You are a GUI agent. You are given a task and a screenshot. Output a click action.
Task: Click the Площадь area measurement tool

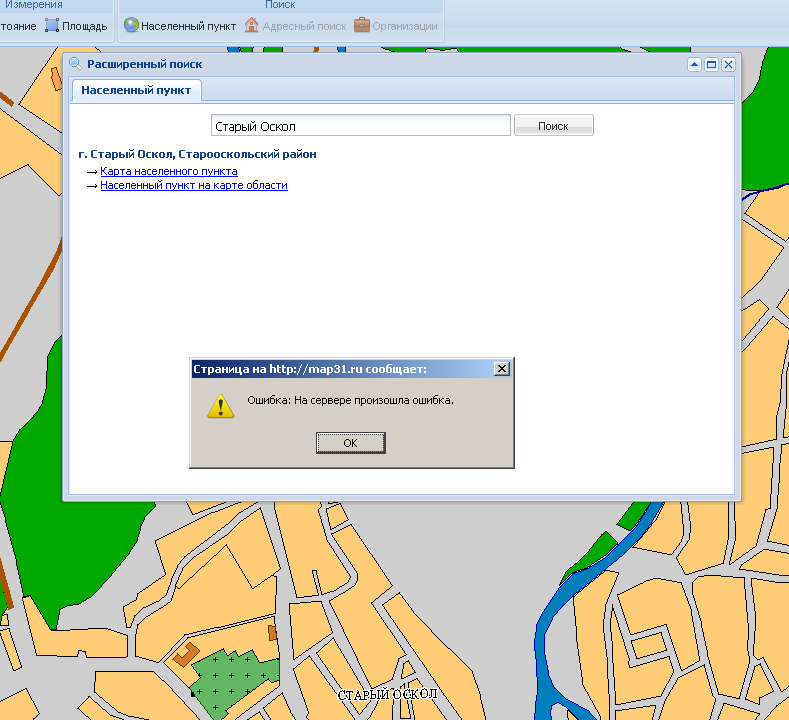tap(76, 26)
